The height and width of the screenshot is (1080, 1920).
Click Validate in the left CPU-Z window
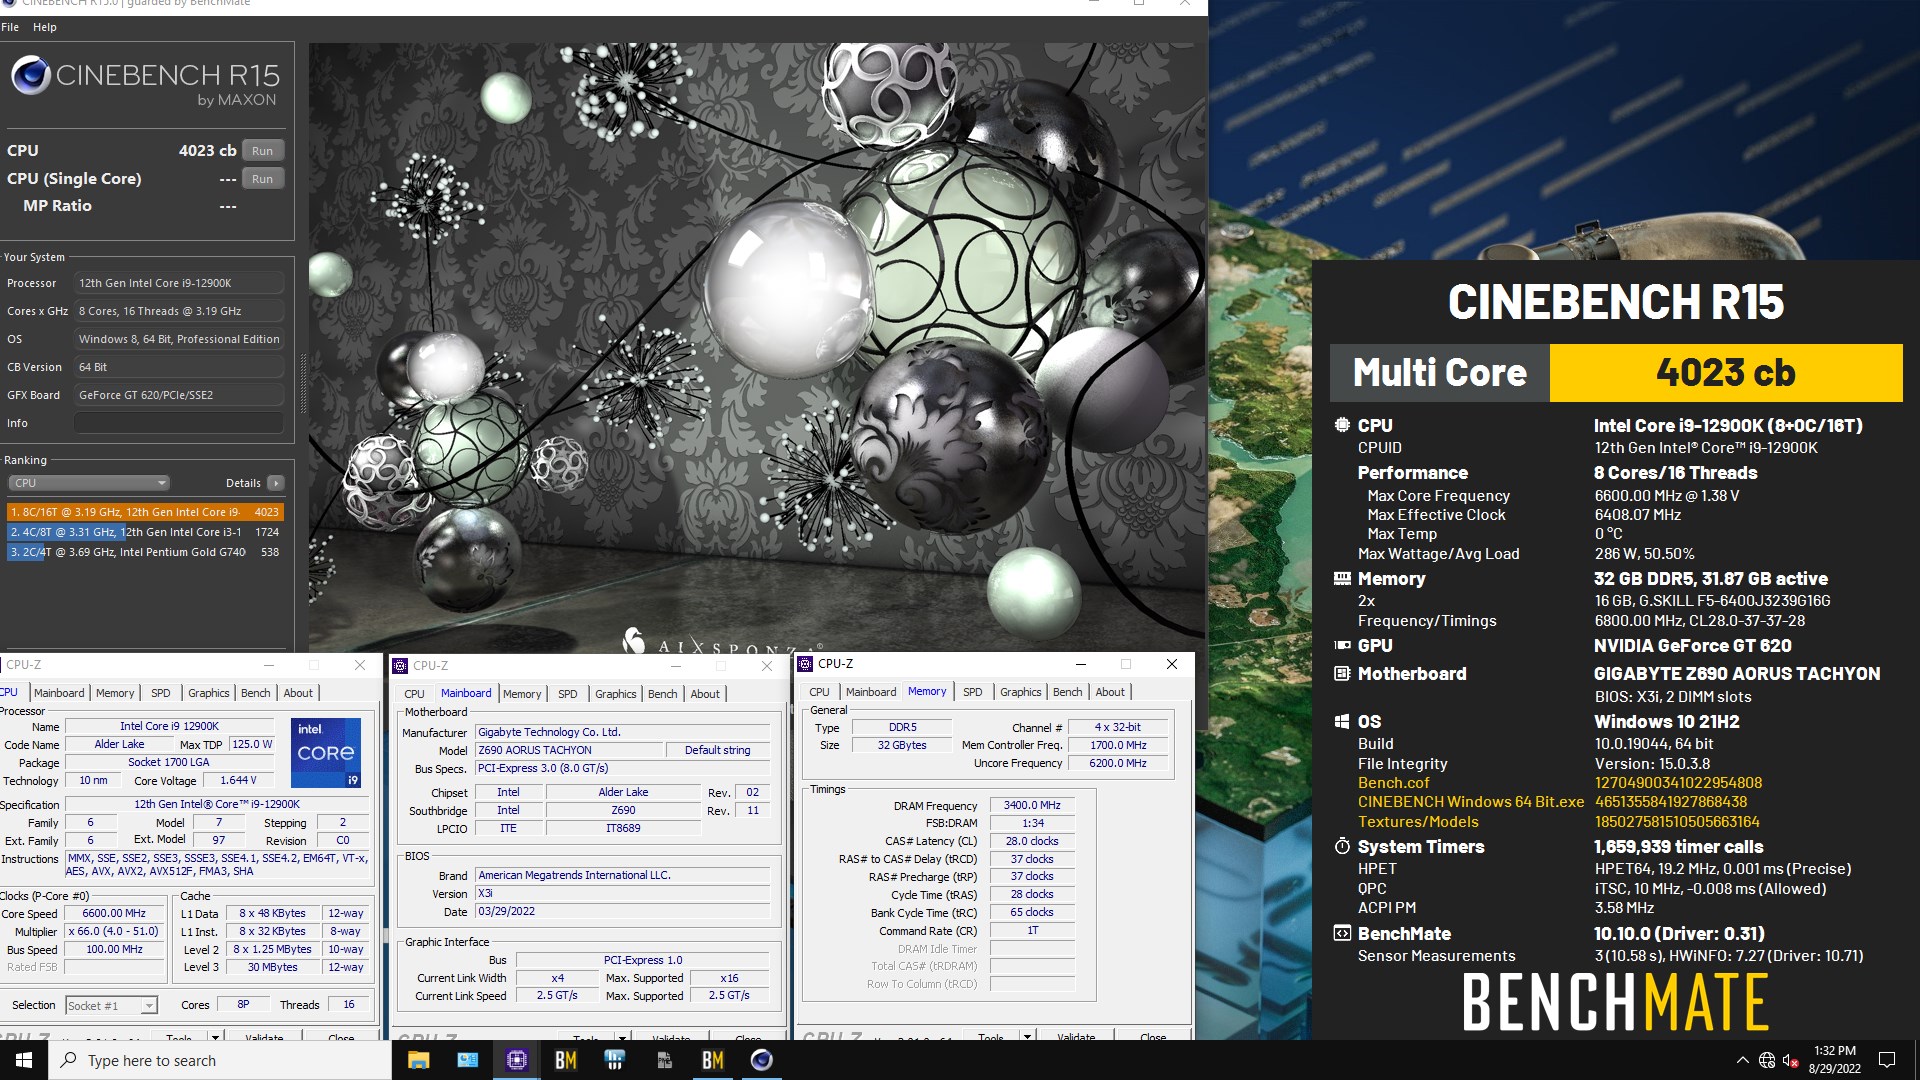pyautogui.click(x=264, y=1037)
